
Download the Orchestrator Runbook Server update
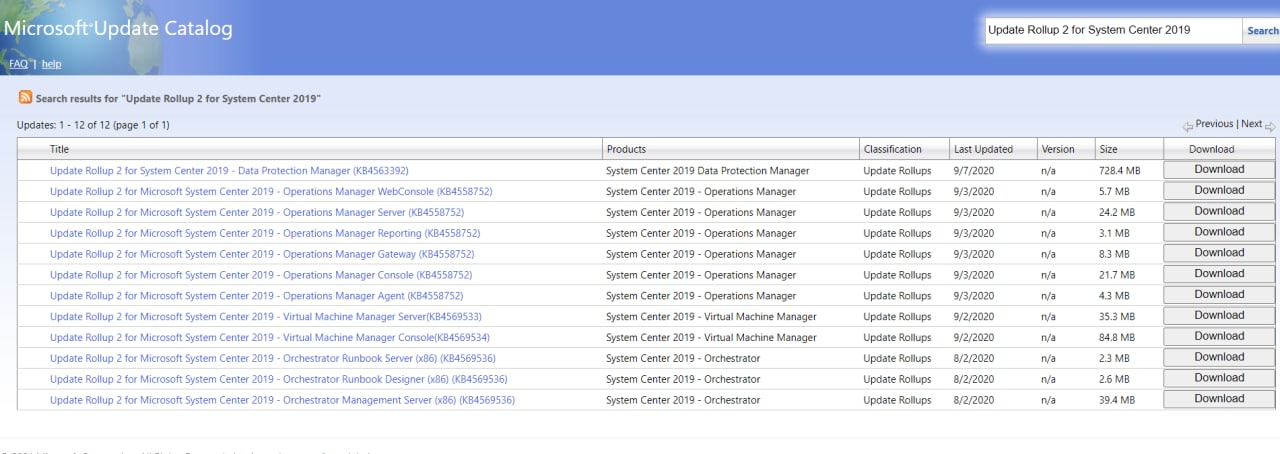[1219, 357]
